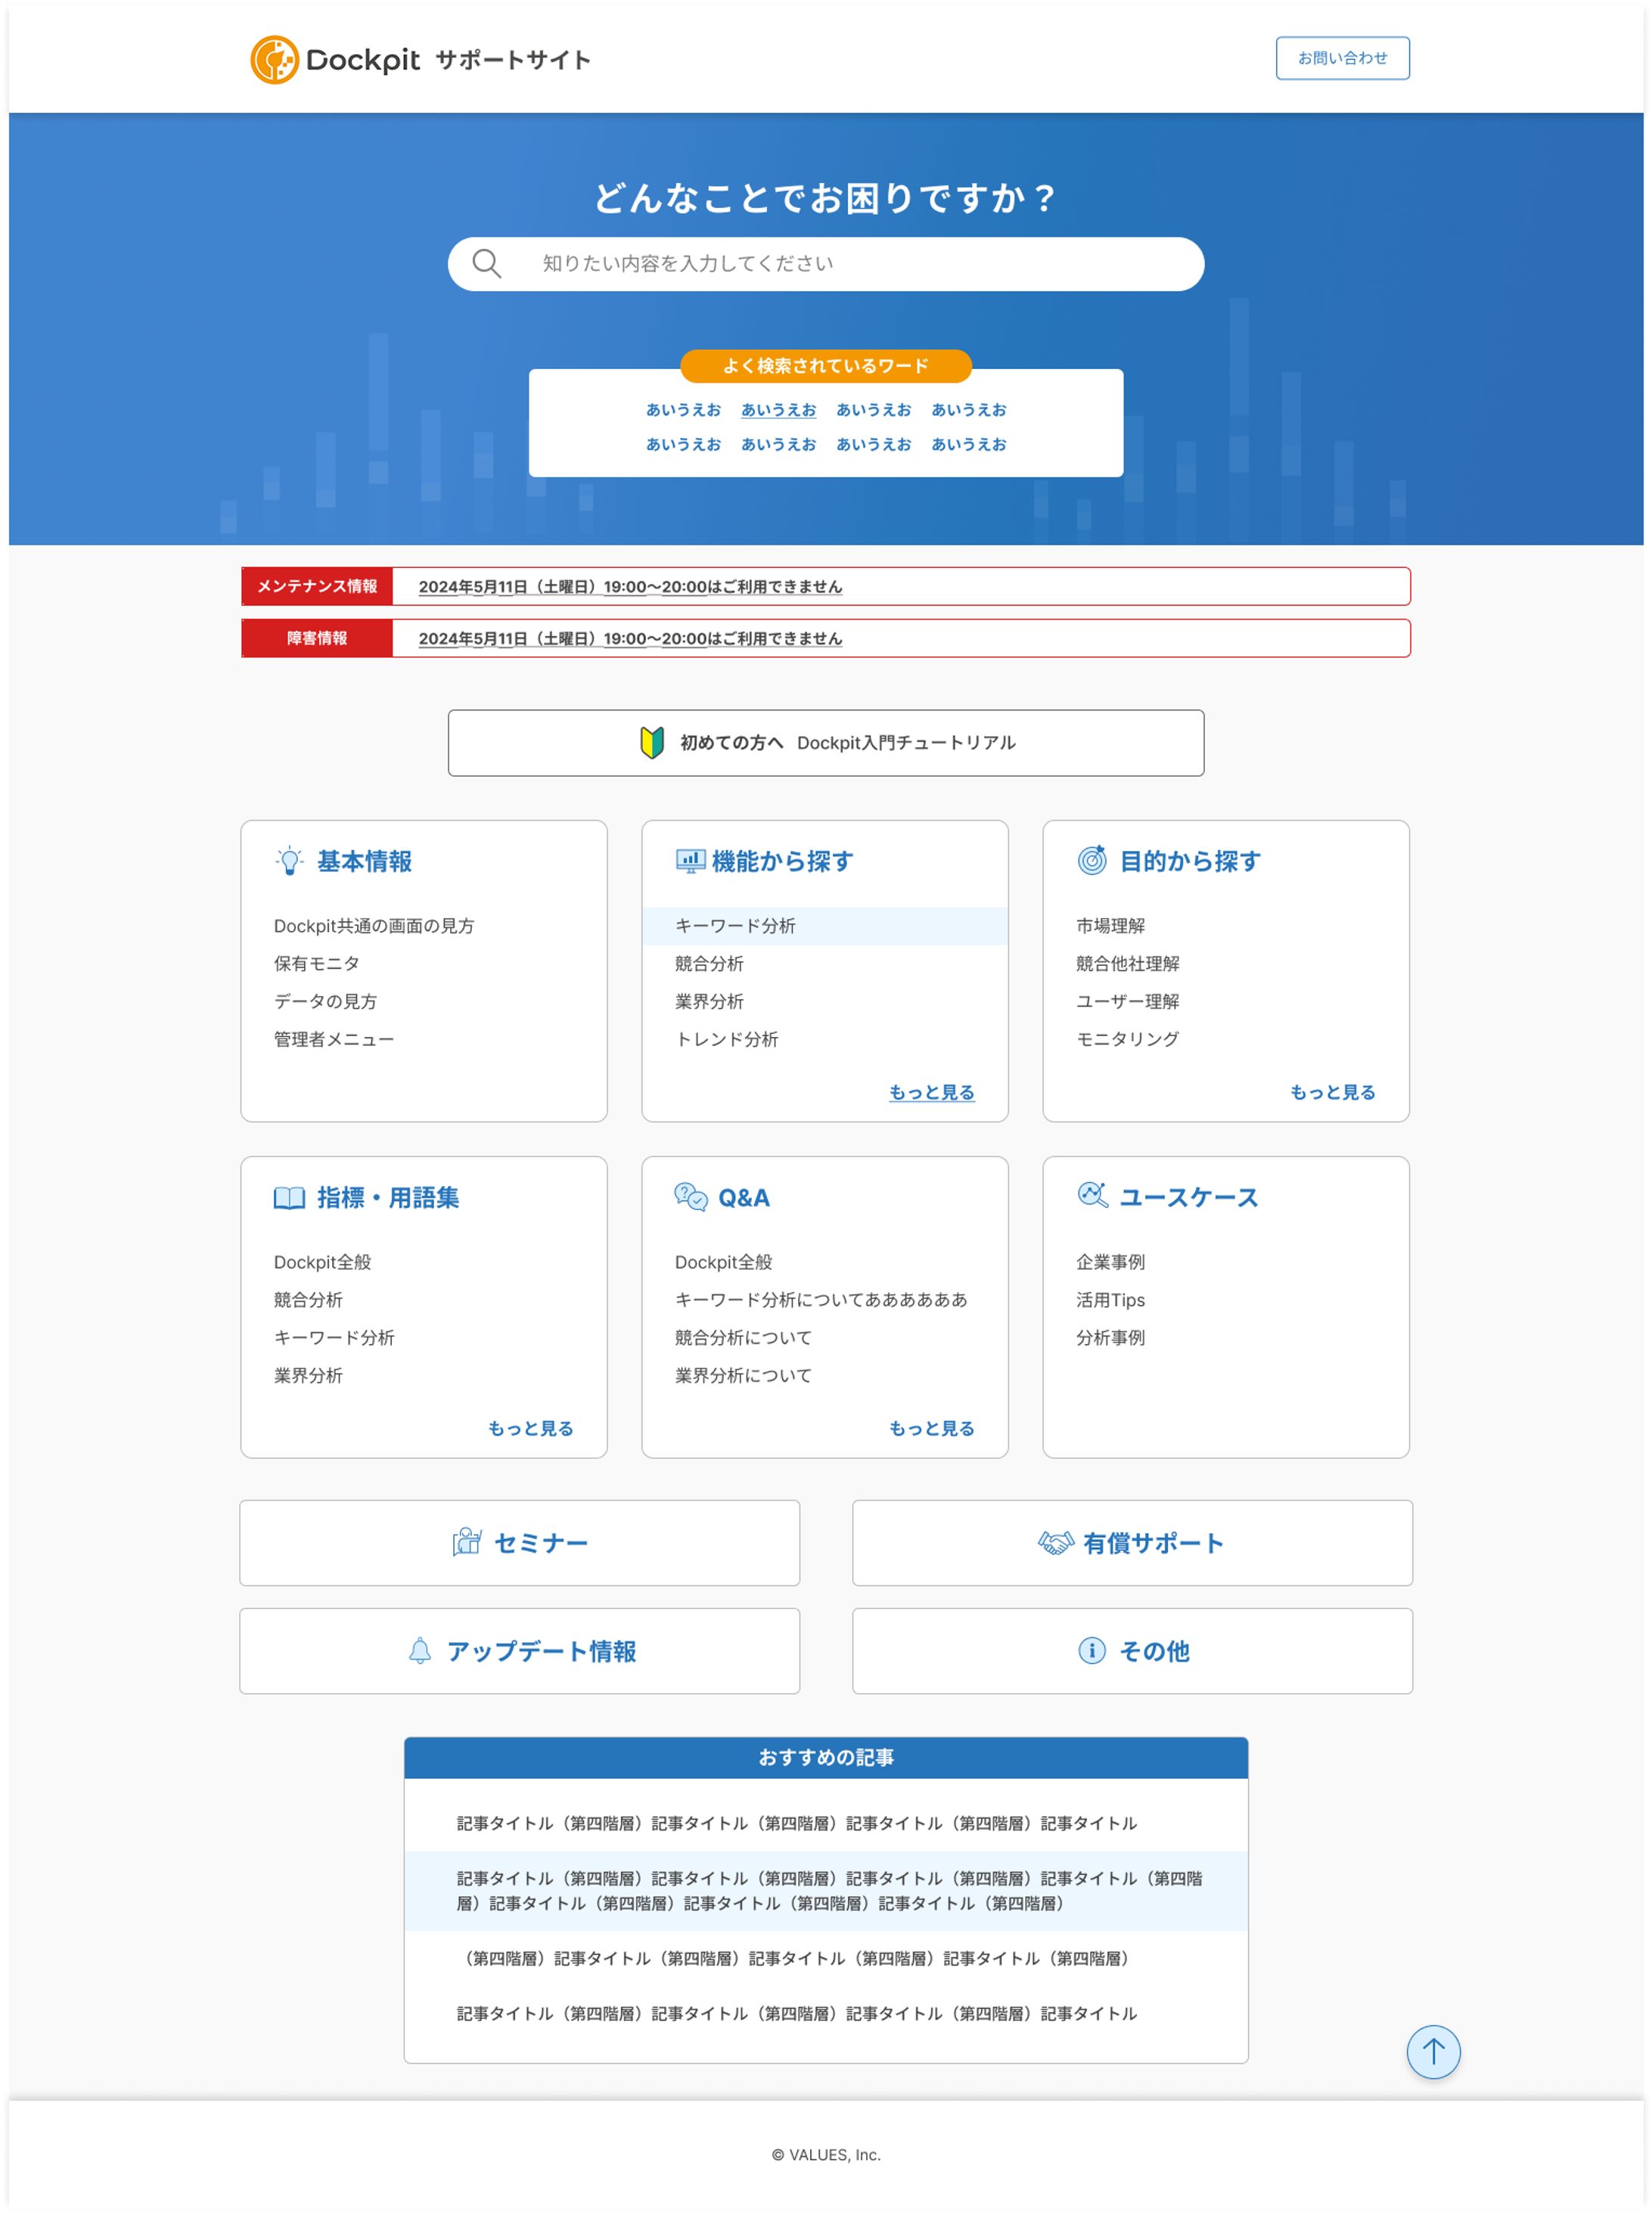Click もっと見る in Q&A card

pyautogui.click(x=932, y=1429)
